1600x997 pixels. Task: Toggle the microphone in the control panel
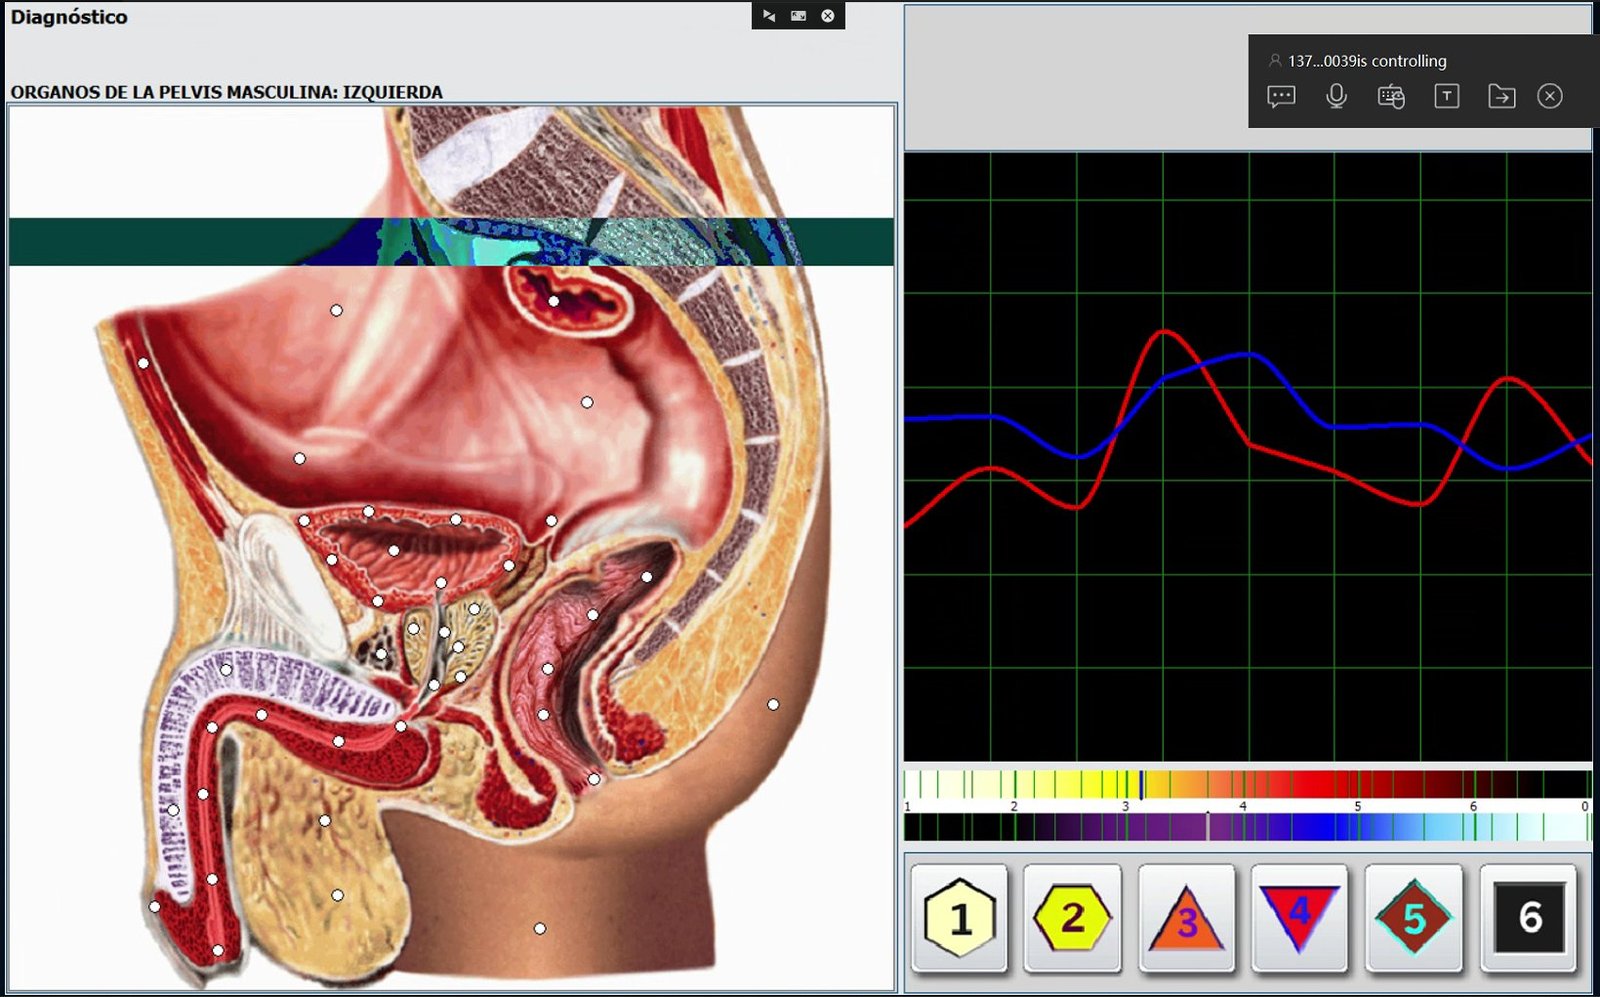click(x=1336, y=96)
